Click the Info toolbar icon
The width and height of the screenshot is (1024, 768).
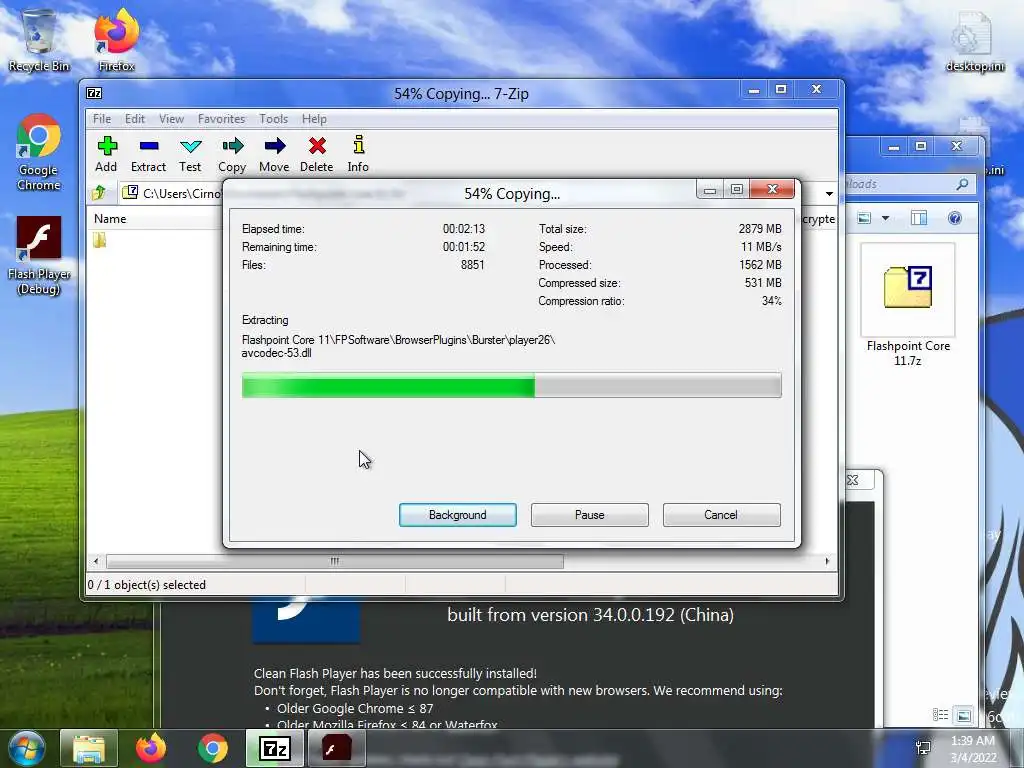(358, 154)
